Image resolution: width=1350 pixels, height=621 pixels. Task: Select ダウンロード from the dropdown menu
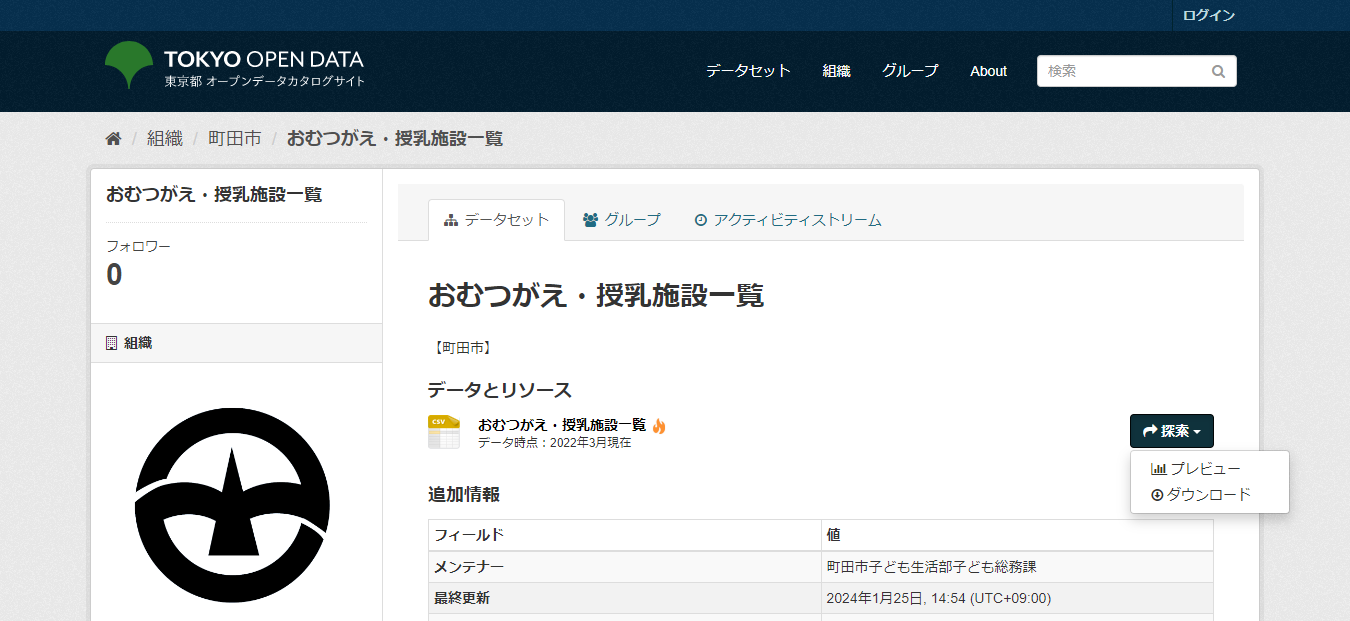[1201, 495]
